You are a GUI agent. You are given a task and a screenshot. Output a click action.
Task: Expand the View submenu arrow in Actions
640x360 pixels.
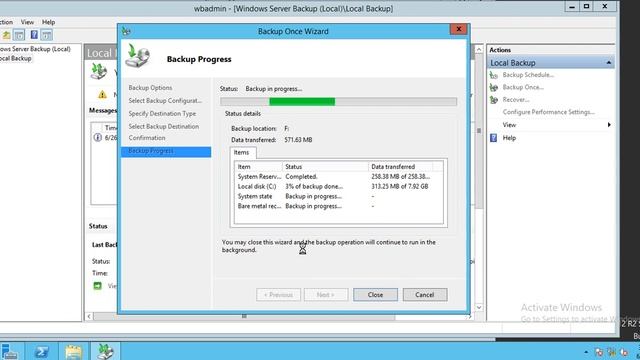[609, 124]
